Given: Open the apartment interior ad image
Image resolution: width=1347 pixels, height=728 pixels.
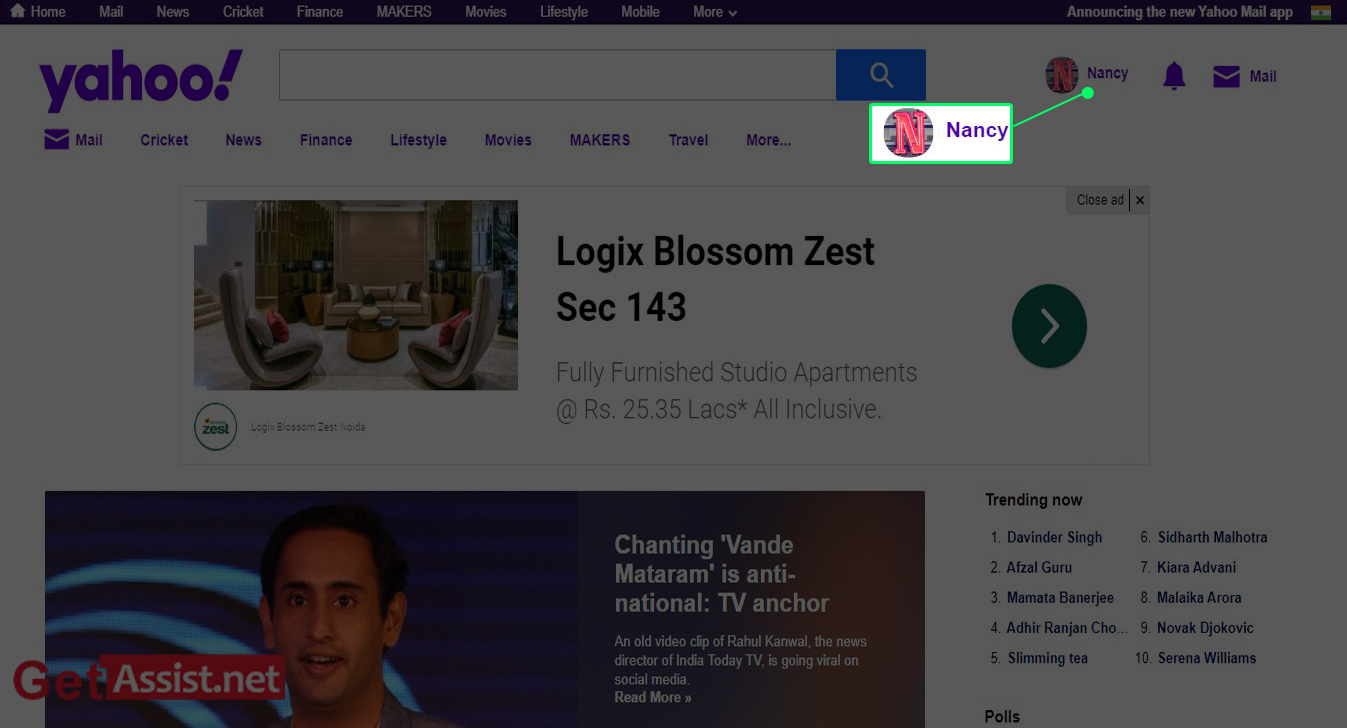Looking at the screenshot, I should click(x=356, y=295).
